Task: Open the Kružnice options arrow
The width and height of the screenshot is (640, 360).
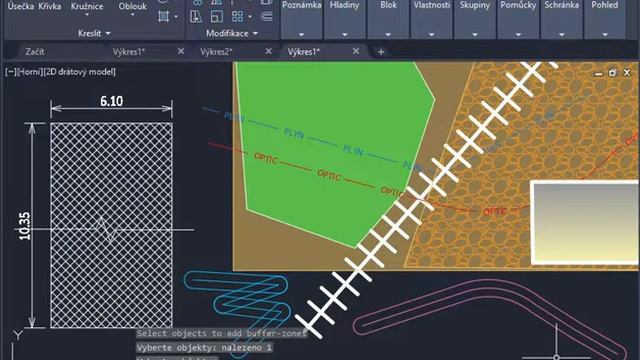Action: tap(87, 15)
